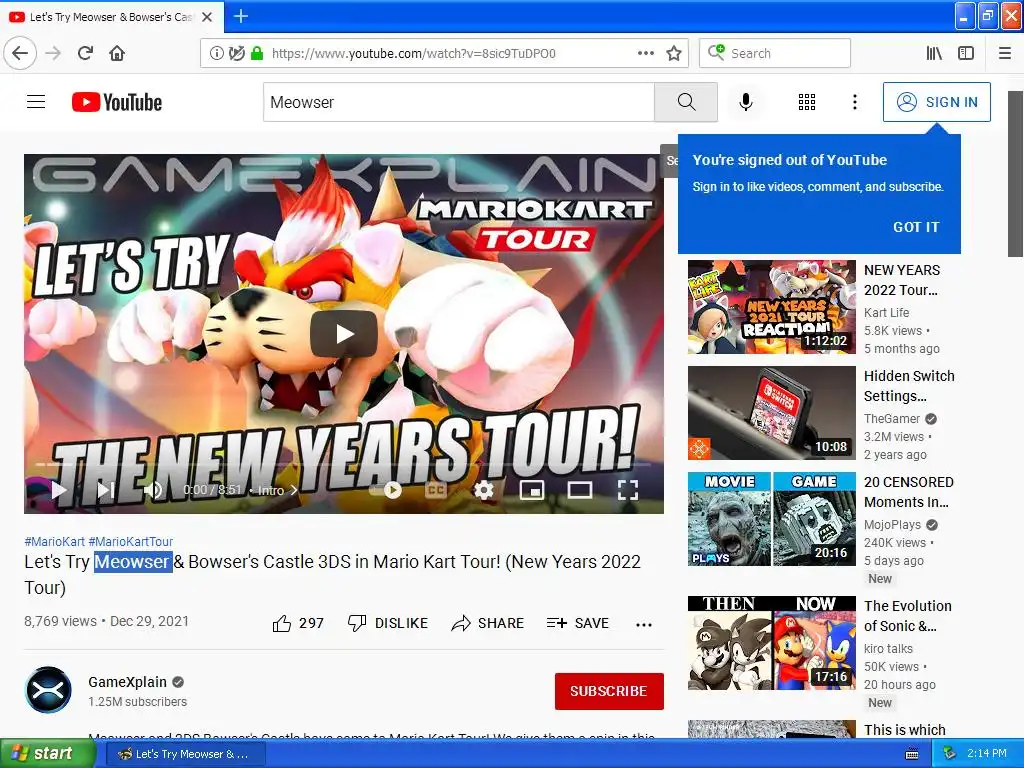
Task: Click the YouTube logo
Action: pos(117,102)
